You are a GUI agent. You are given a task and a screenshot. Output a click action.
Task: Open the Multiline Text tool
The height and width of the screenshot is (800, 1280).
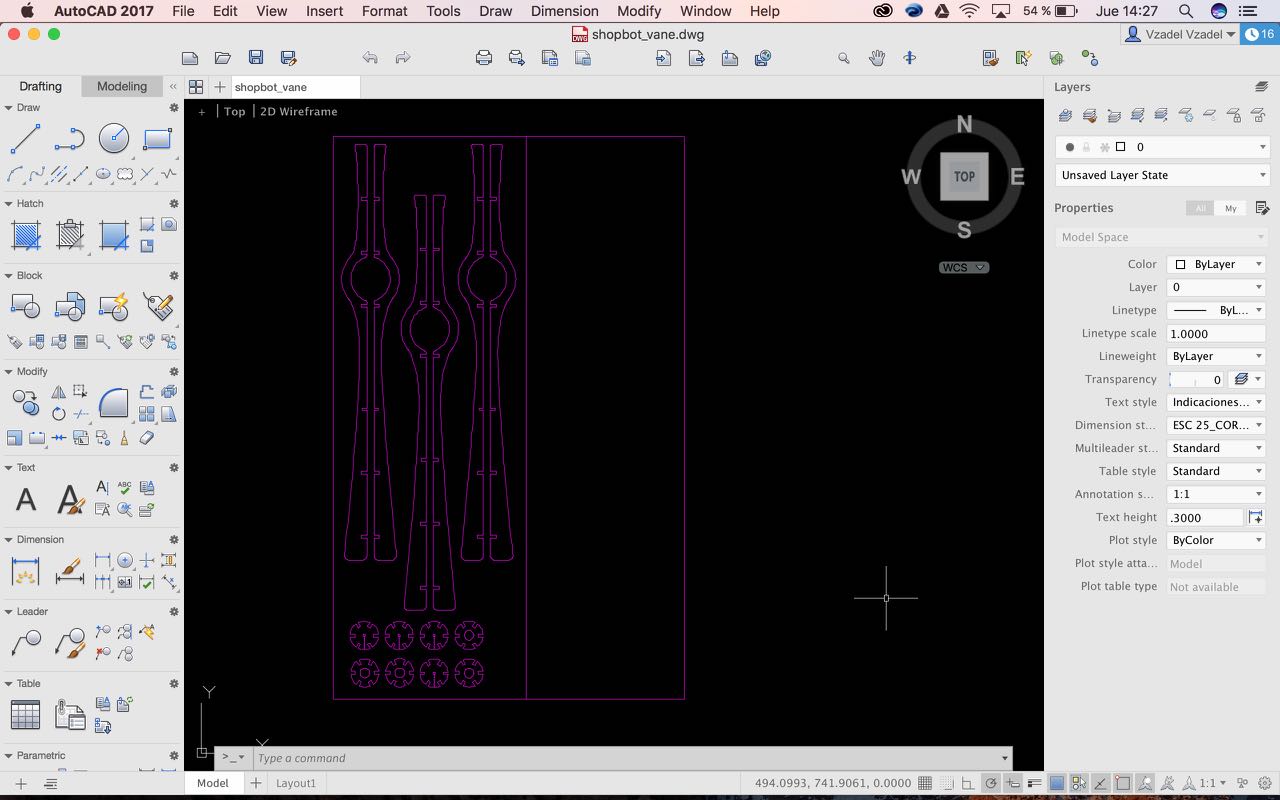tap(26, 499)
